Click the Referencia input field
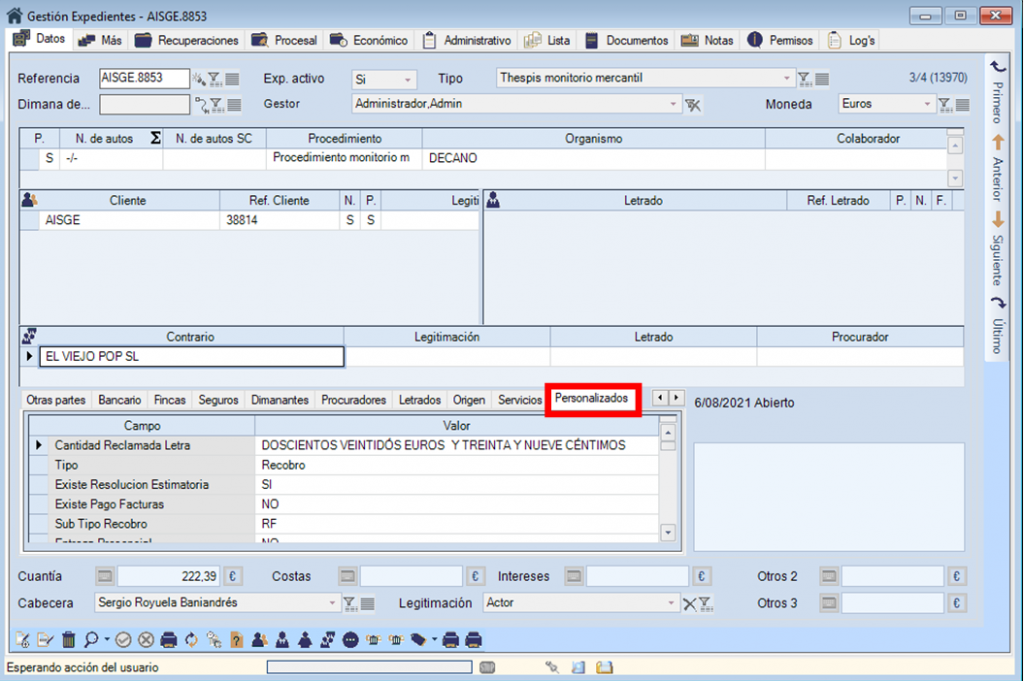Viewport: 1024px width, 681px height. [x=144, y=78]
